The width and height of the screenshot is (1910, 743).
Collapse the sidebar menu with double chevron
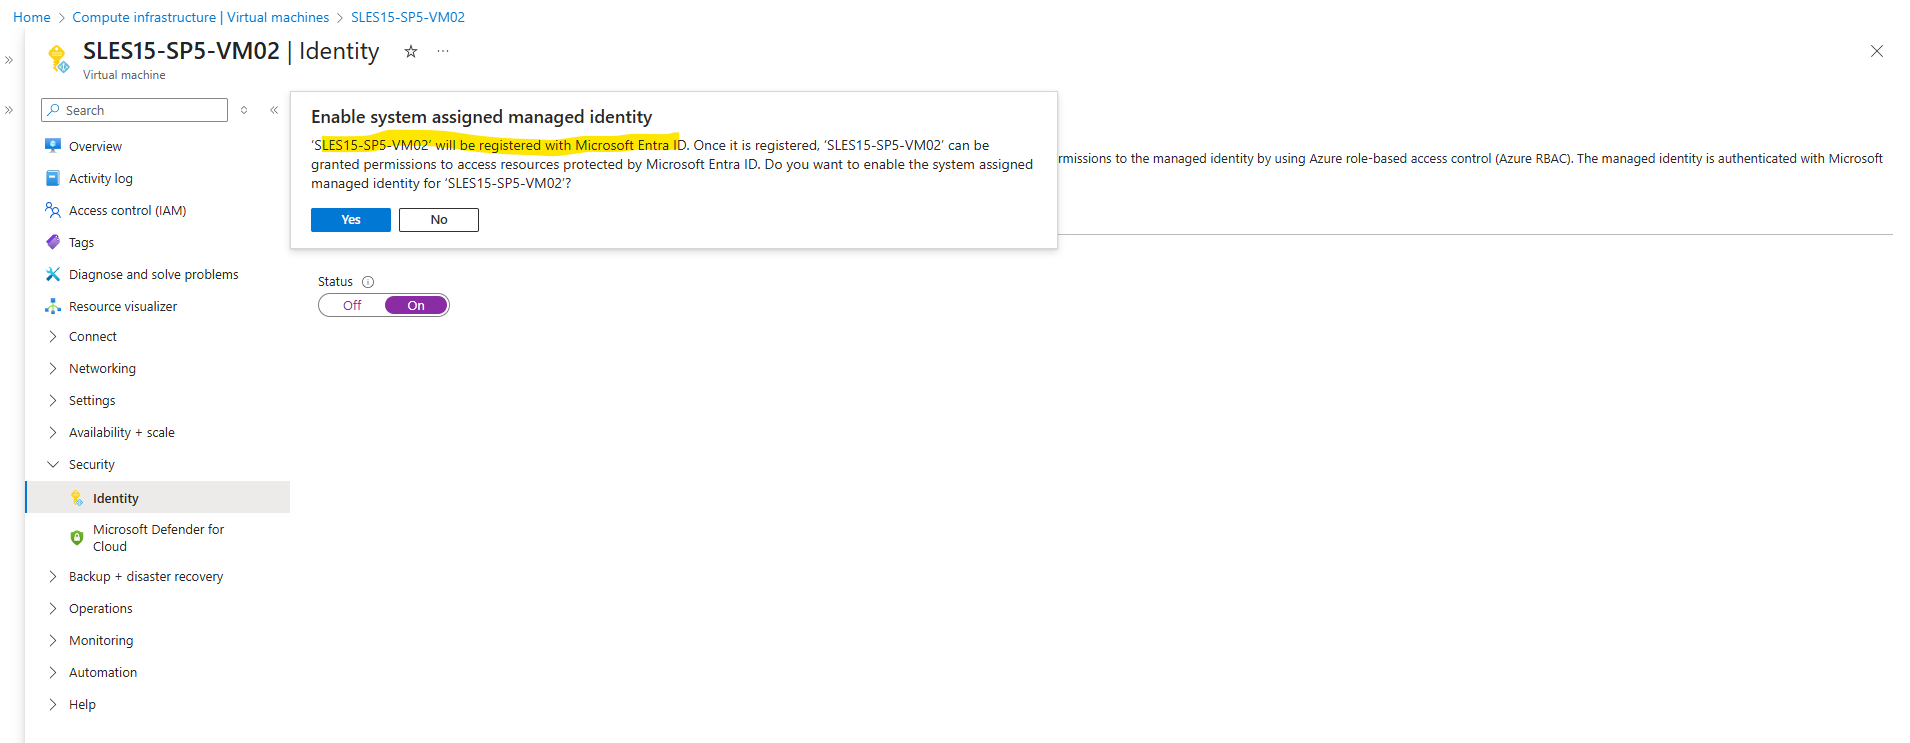(274, 110)
